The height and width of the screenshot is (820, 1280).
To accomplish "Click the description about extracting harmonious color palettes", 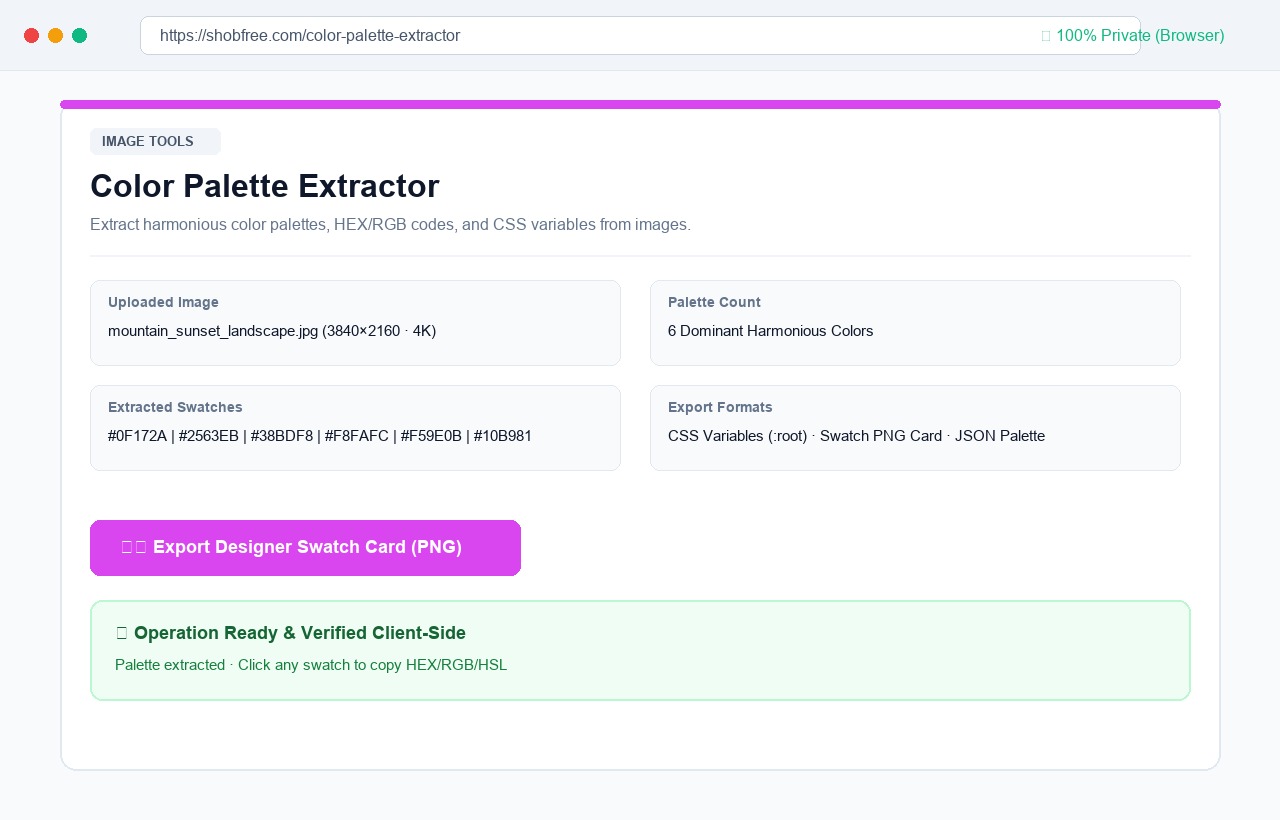I will click(x=390, y=225).
